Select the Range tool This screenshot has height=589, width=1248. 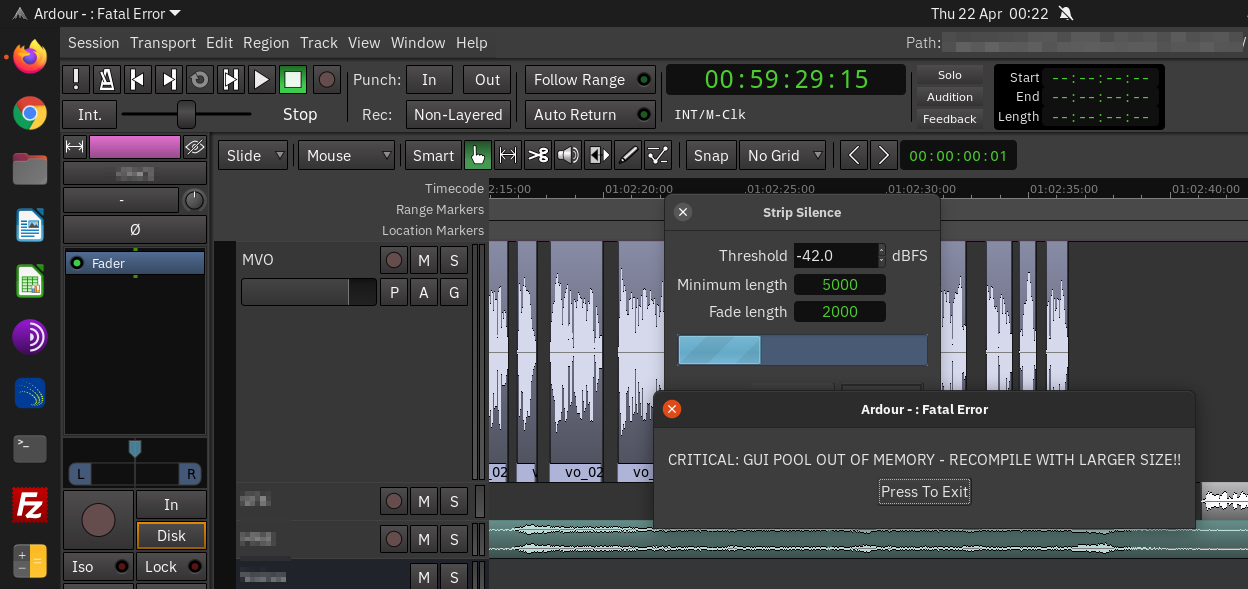point(508,155)
